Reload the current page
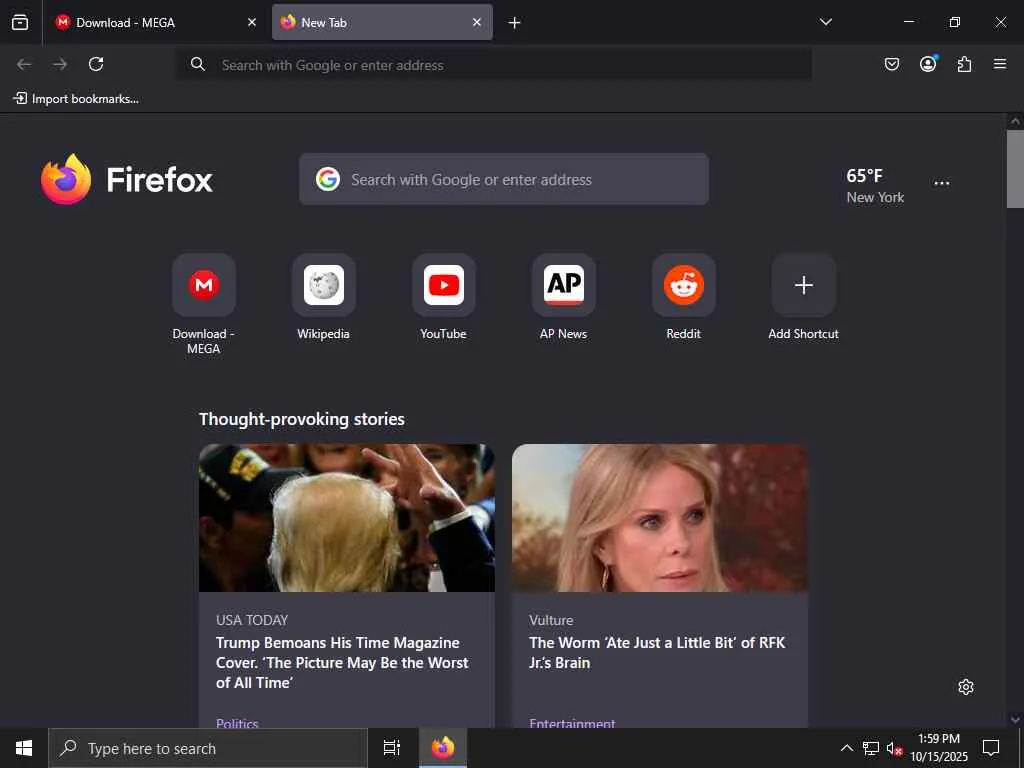 (96, 64)
